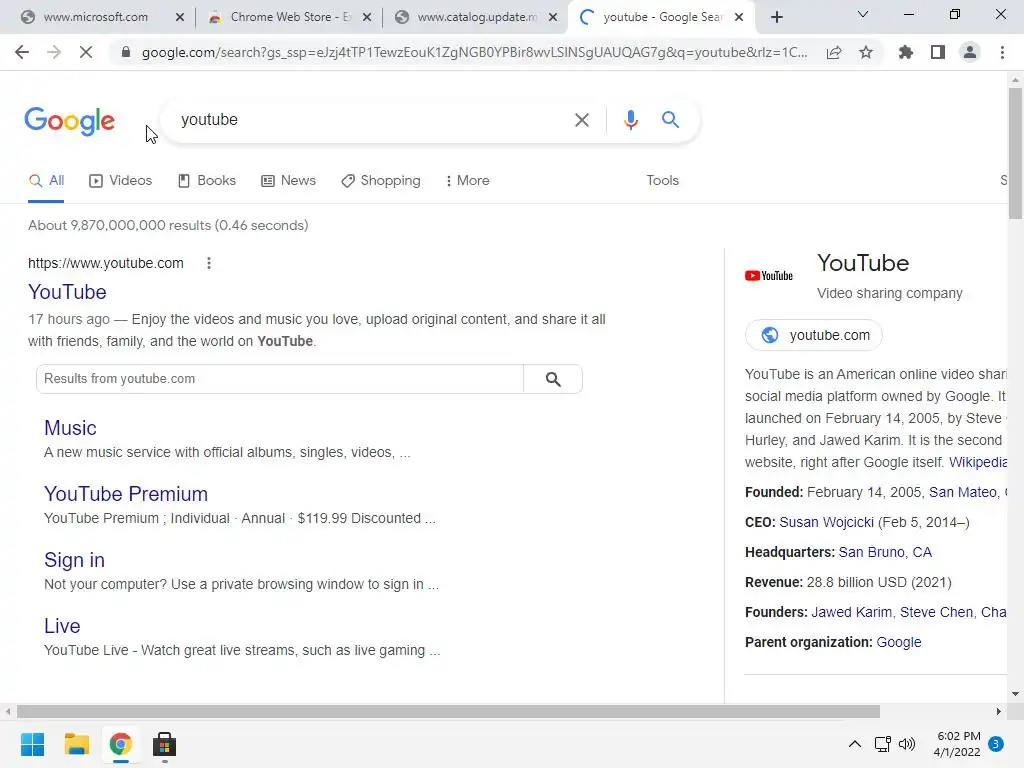
Task: Click the scroll right arrow
Action: 998,711
